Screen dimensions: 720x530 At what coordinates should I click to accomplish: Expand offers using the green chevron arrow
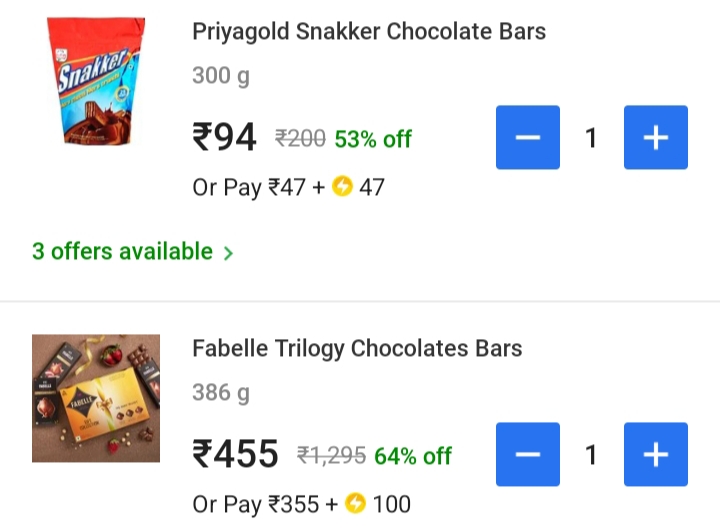pos(229,253)
